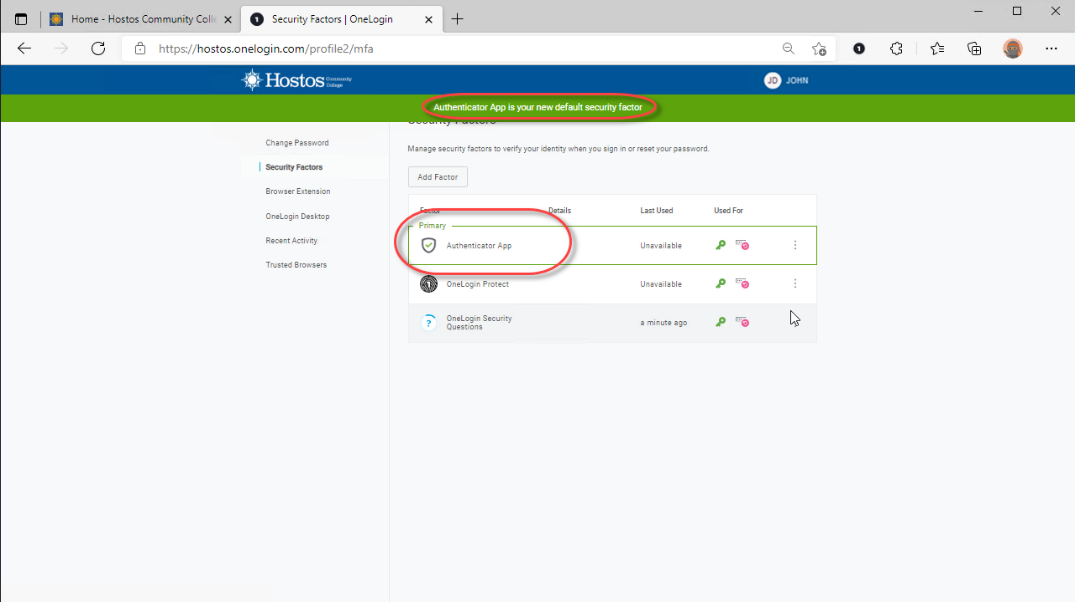Click the OneLogin Protect fingerprint icon
Image resolution: width=1075 pixels, height=602 pixels.
point(429,284)
